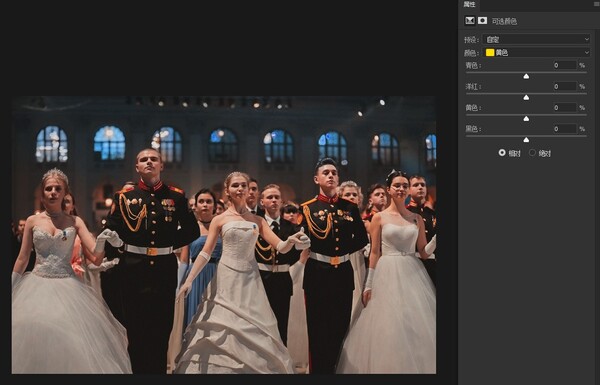Focus the 黑色 black percentage field
The image size is (600, 385).
pyautogui.click(x=565, y=129)
